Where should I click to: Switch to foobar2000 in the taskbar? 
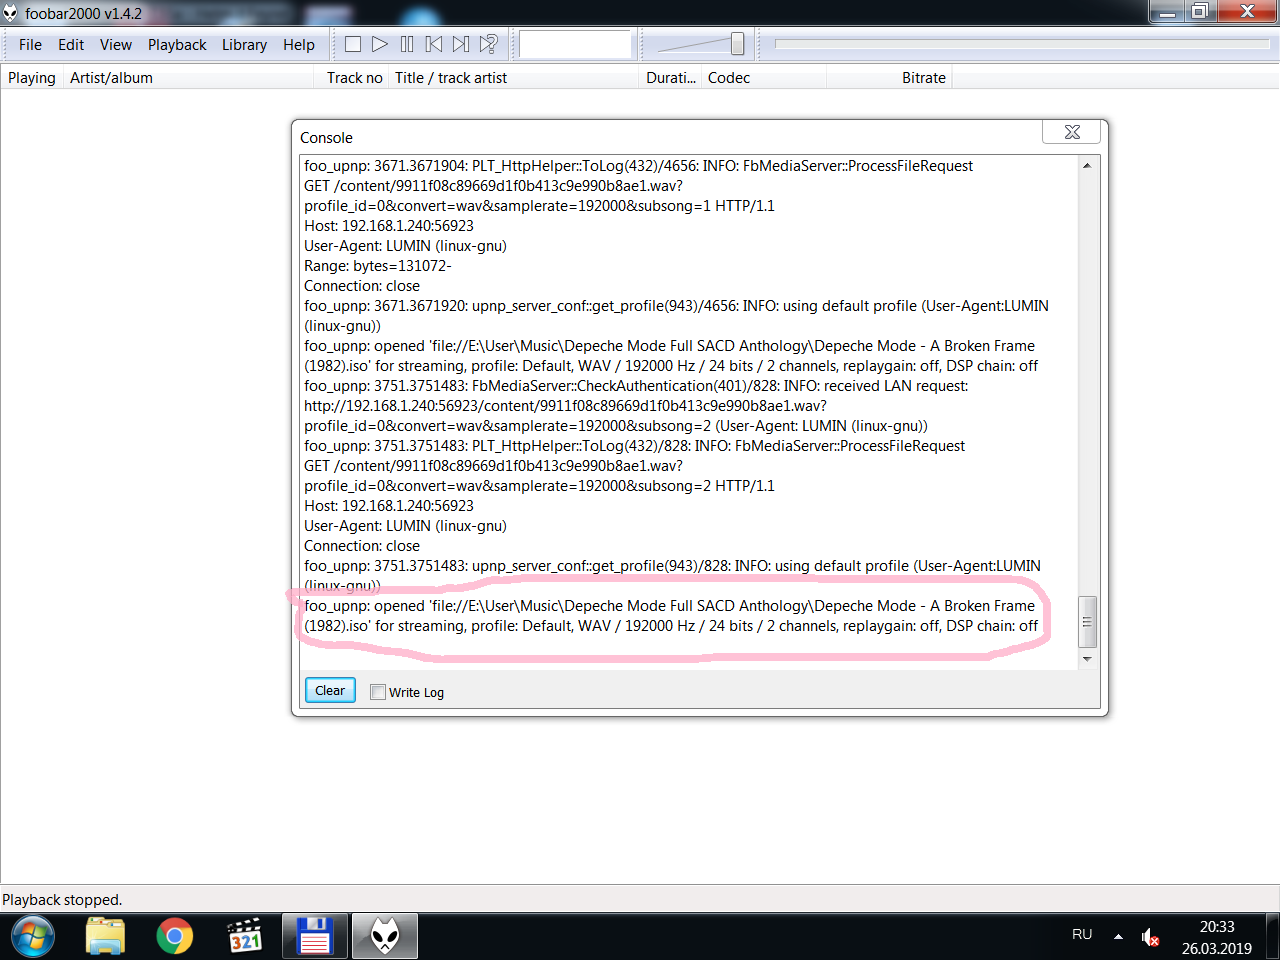coord(385,937)
